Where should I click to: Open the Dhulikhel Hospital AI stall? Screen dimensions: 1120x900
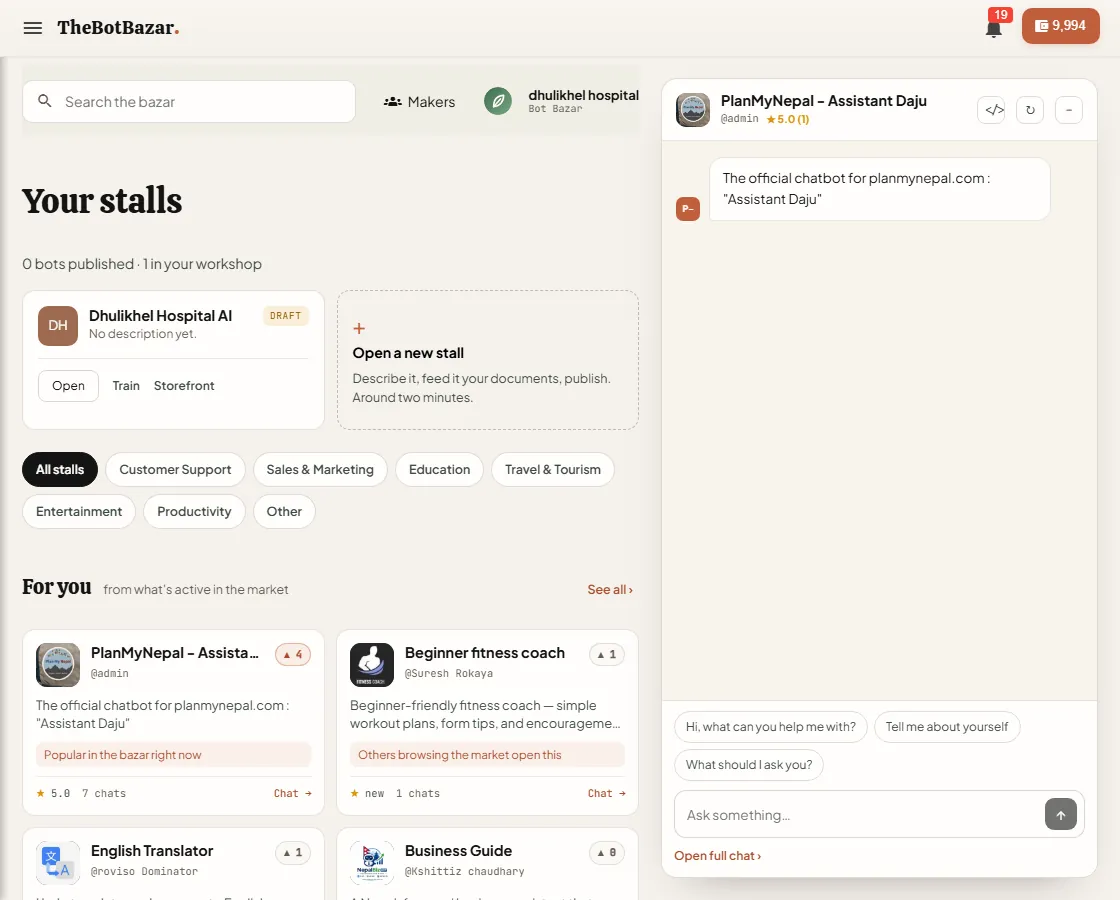(69, 386)
